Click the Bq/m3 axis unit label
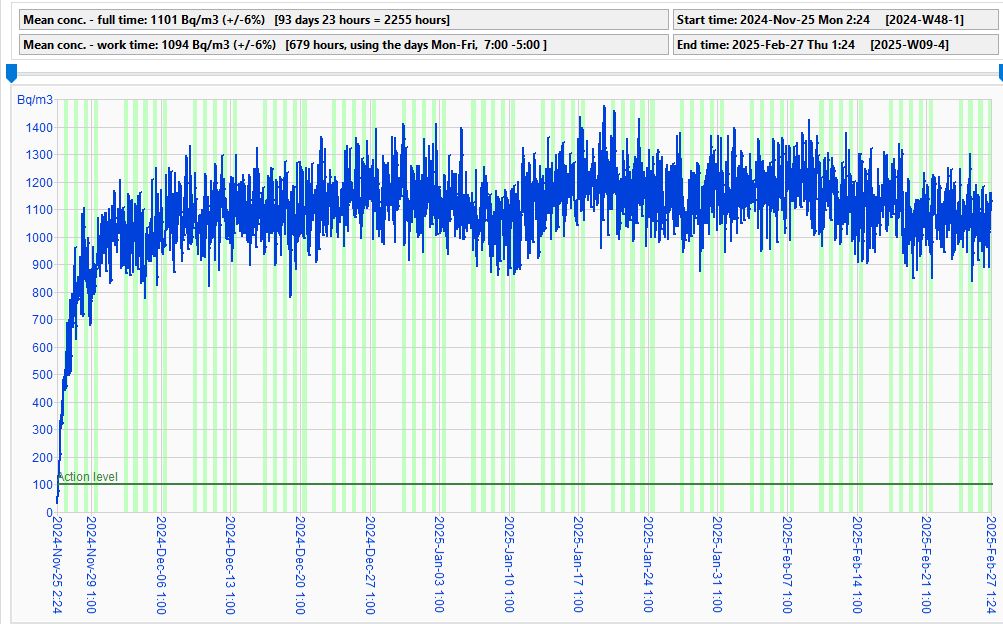1003x624 pixels. 35,100
